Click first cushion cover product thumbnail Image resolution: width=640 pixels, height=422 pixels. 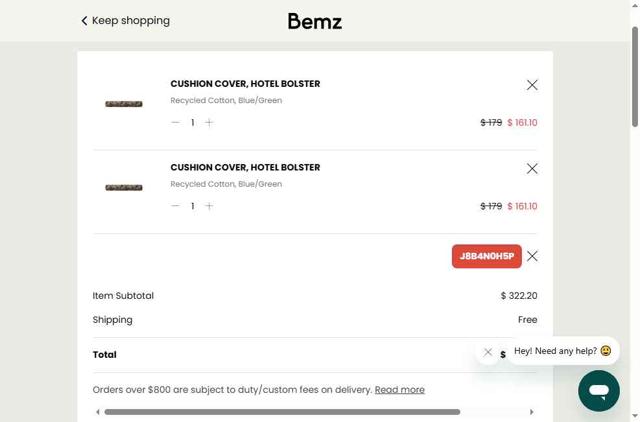coord(124,104)
